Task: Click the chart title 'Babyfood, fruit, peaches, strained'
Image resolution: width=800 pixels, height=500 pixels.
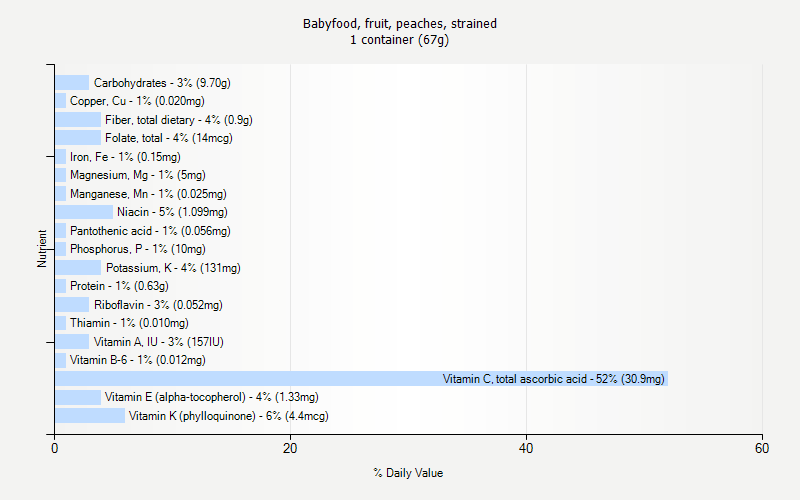Action: coord(399,24)
